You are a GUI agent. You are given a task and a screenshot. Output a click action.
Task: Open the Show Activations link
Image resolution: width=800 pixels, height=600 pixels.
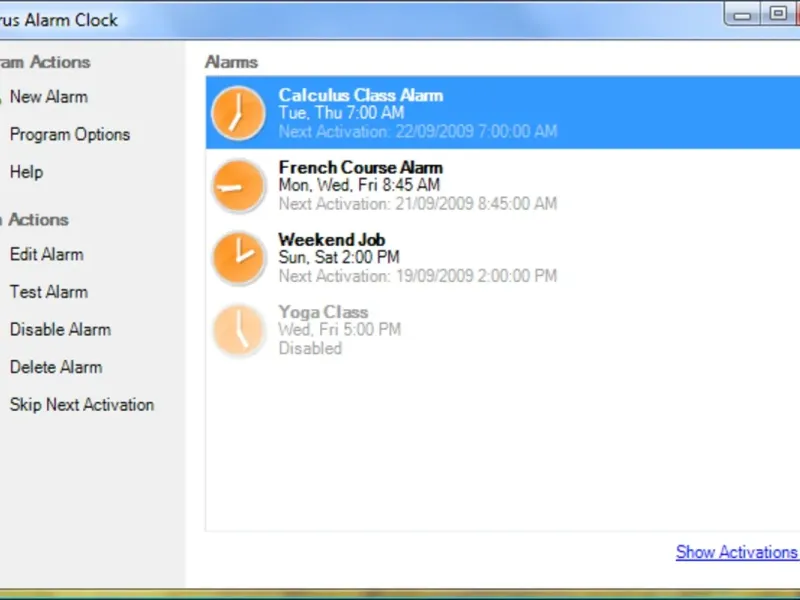737,552
